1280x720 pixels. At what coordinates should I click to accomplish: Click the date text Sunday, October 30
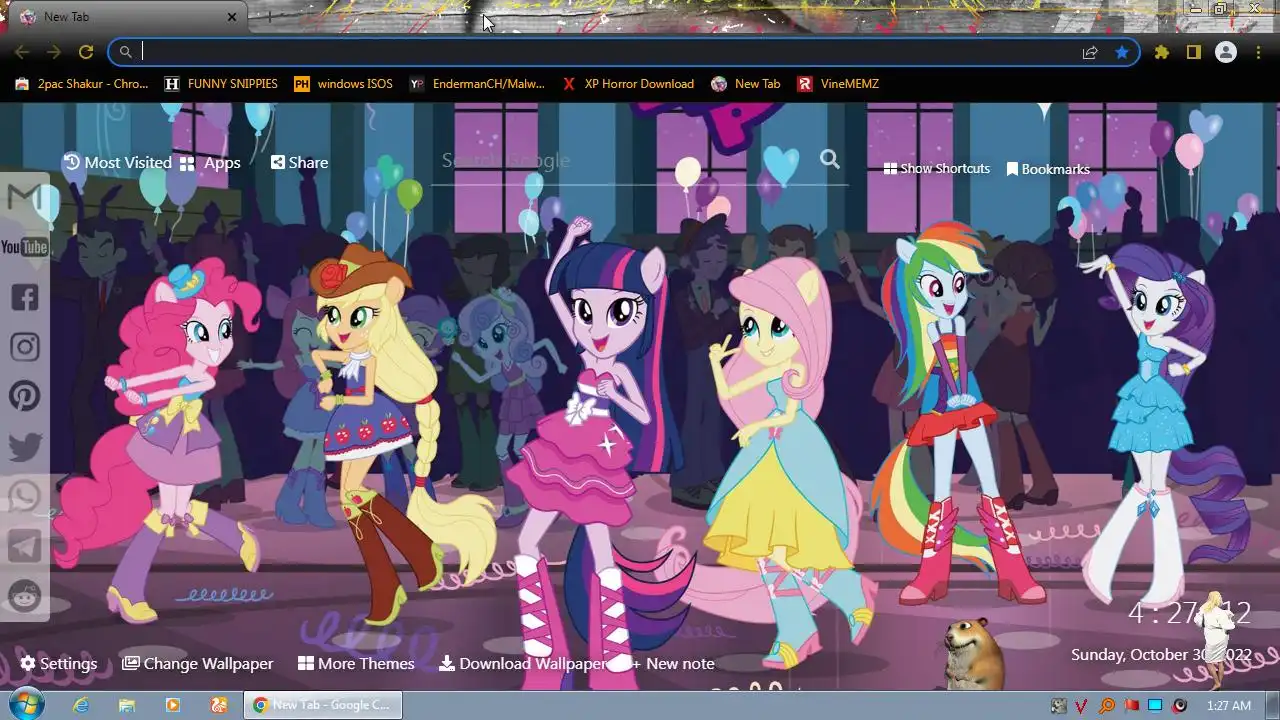[1161, 655]
